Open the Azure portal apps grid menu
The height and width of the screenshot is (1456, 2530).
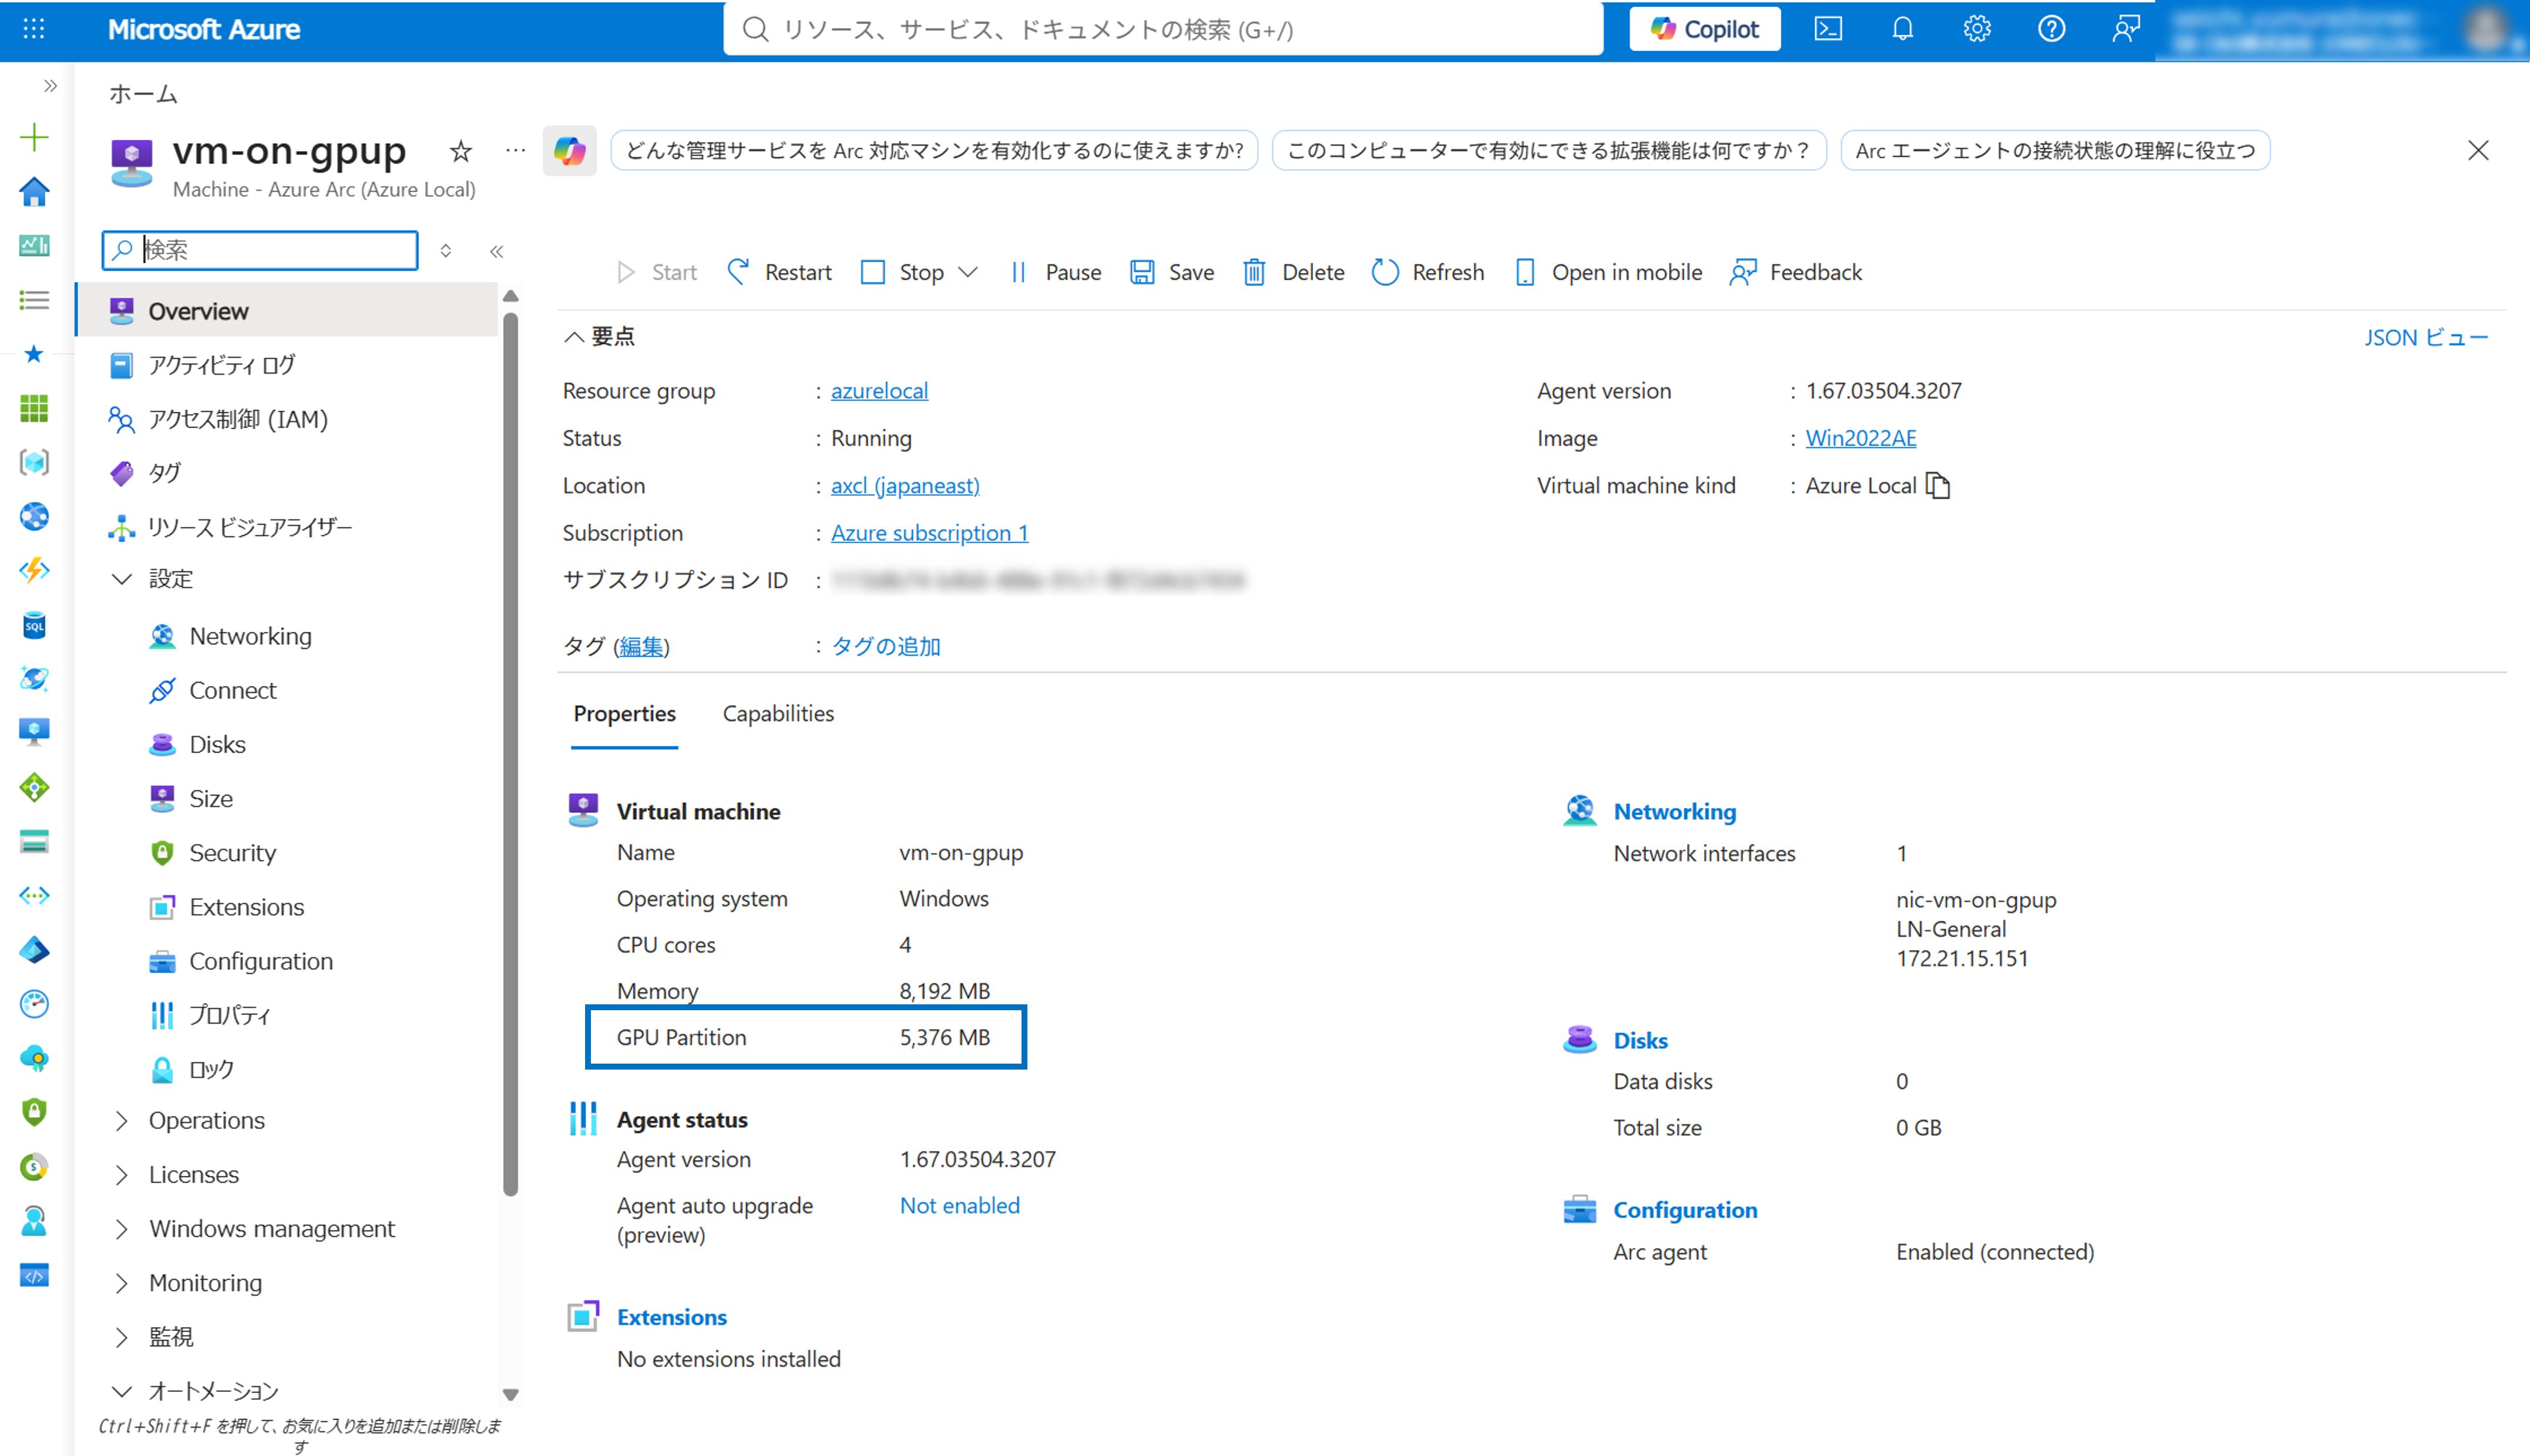(x=33, y=29)
